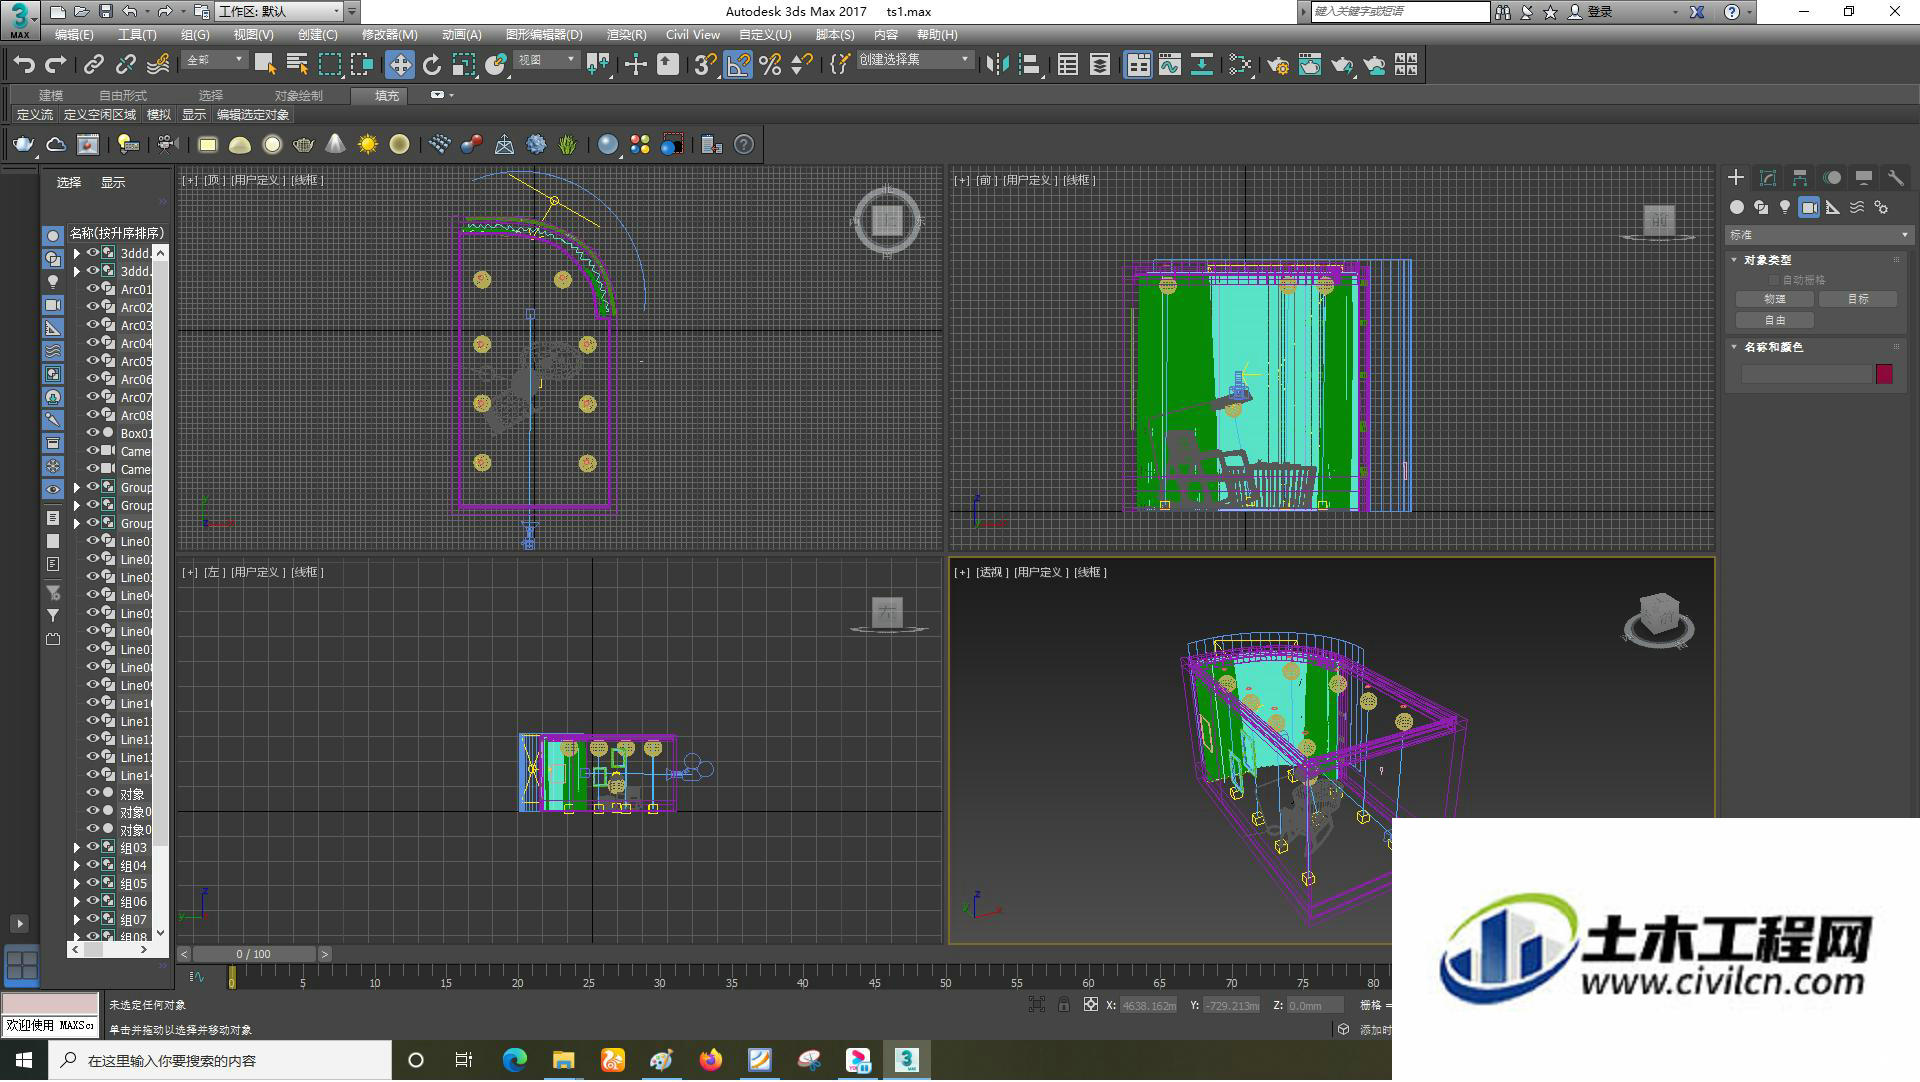
Task: Toggle visibility eye for Arc05
Action: pos(93,361)
